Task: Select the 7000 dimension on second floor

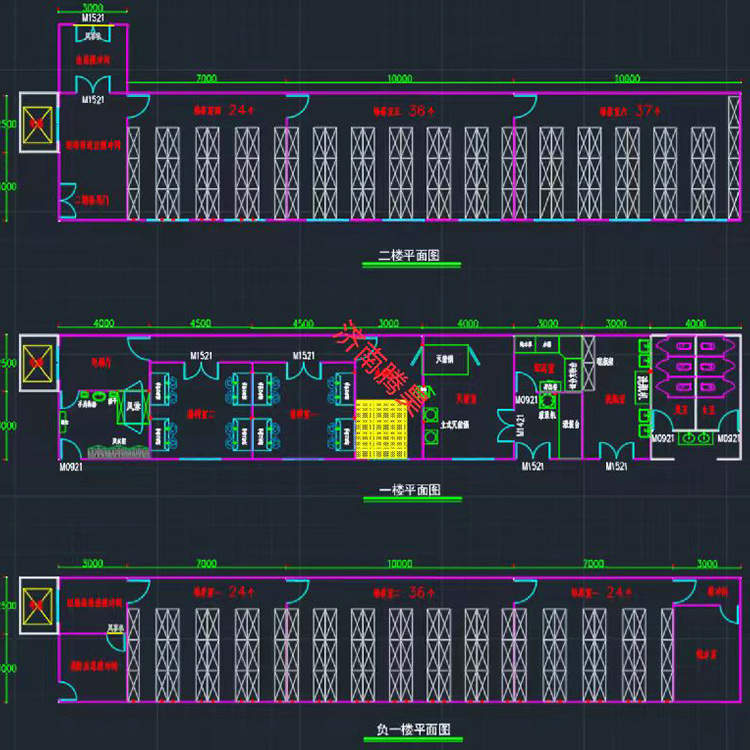Action: pos(206,78)
